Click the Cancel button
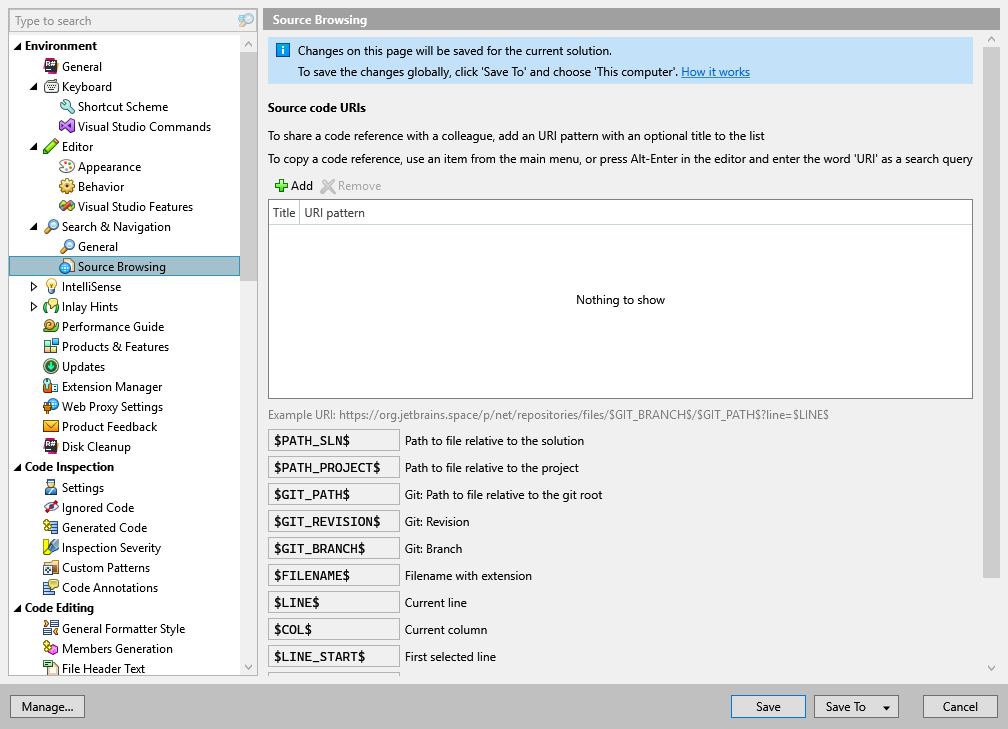Viewport: 1008px width, 729px height. 960,706
